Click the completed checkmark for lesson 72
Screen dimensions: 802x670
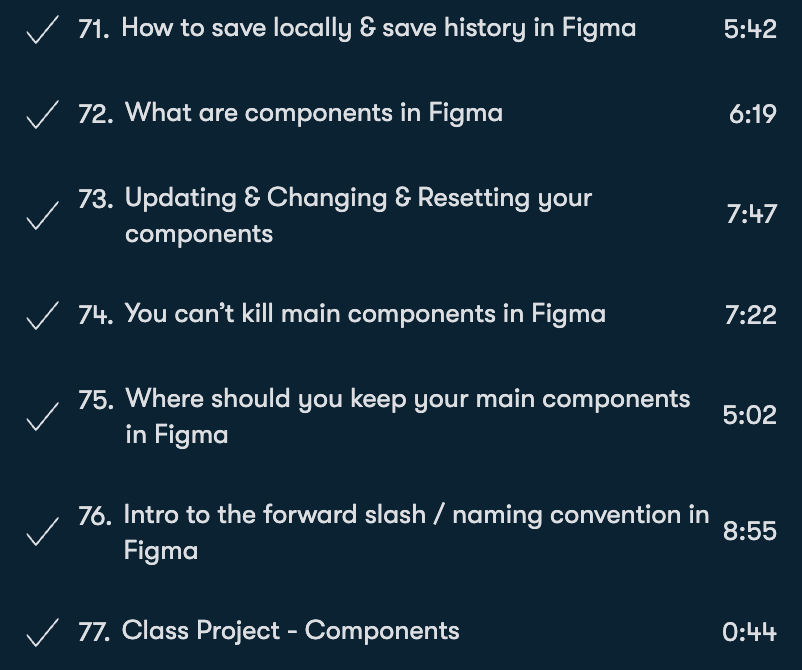tap(40, 115)
